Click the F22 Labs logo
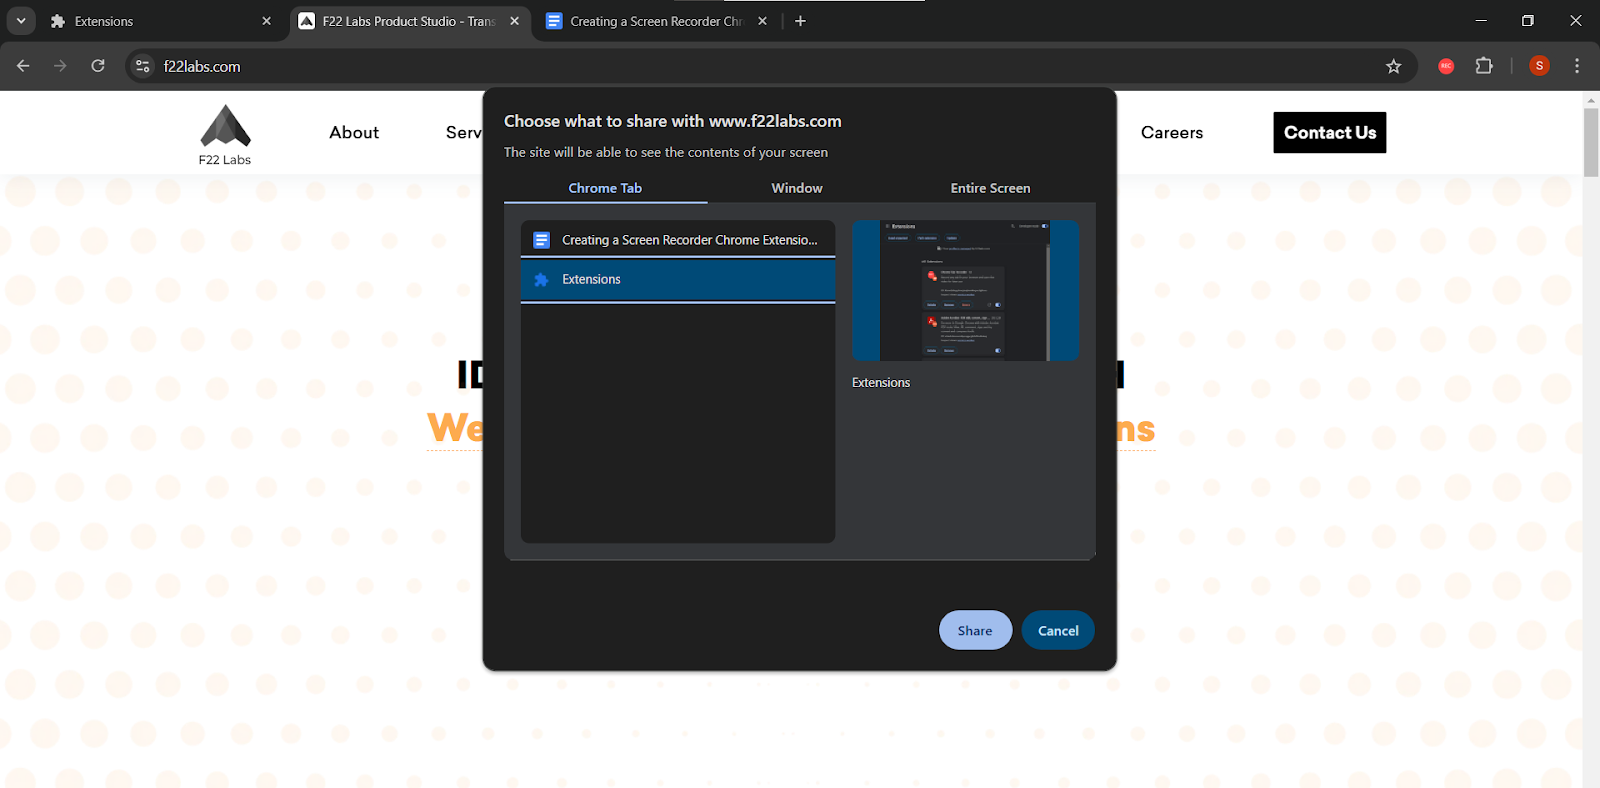 tap(225, 135)
